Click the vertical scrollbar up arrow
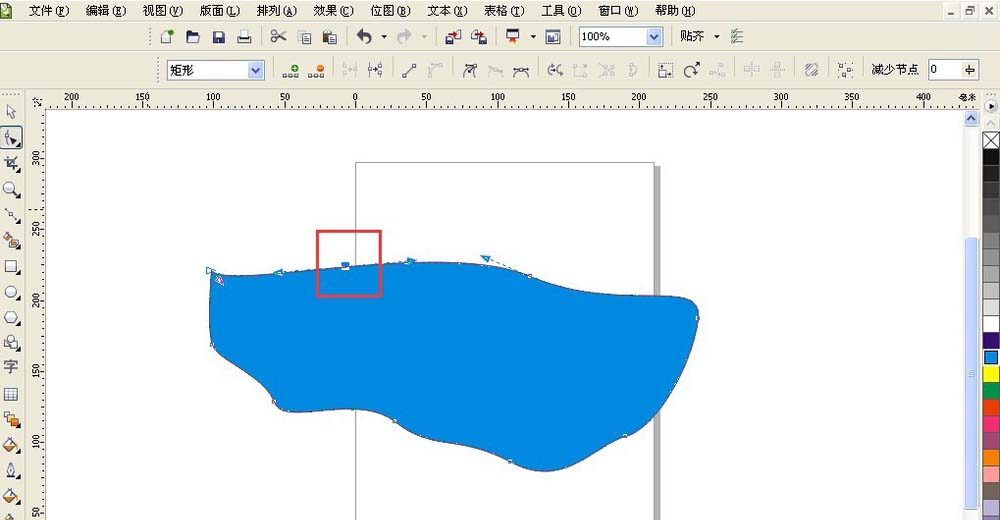This screenshot has height=520, width=1000. click(971, 119)
